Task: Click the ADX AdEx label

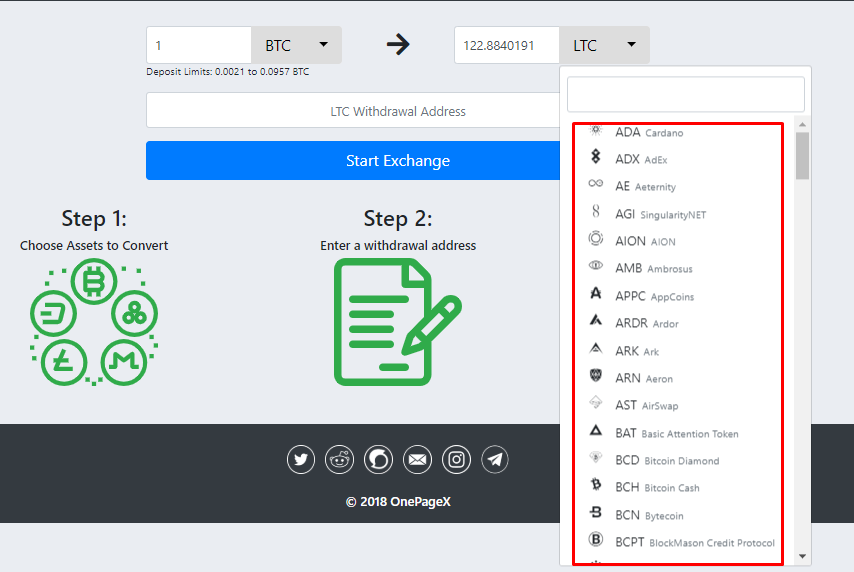Action: click(641, 159)
